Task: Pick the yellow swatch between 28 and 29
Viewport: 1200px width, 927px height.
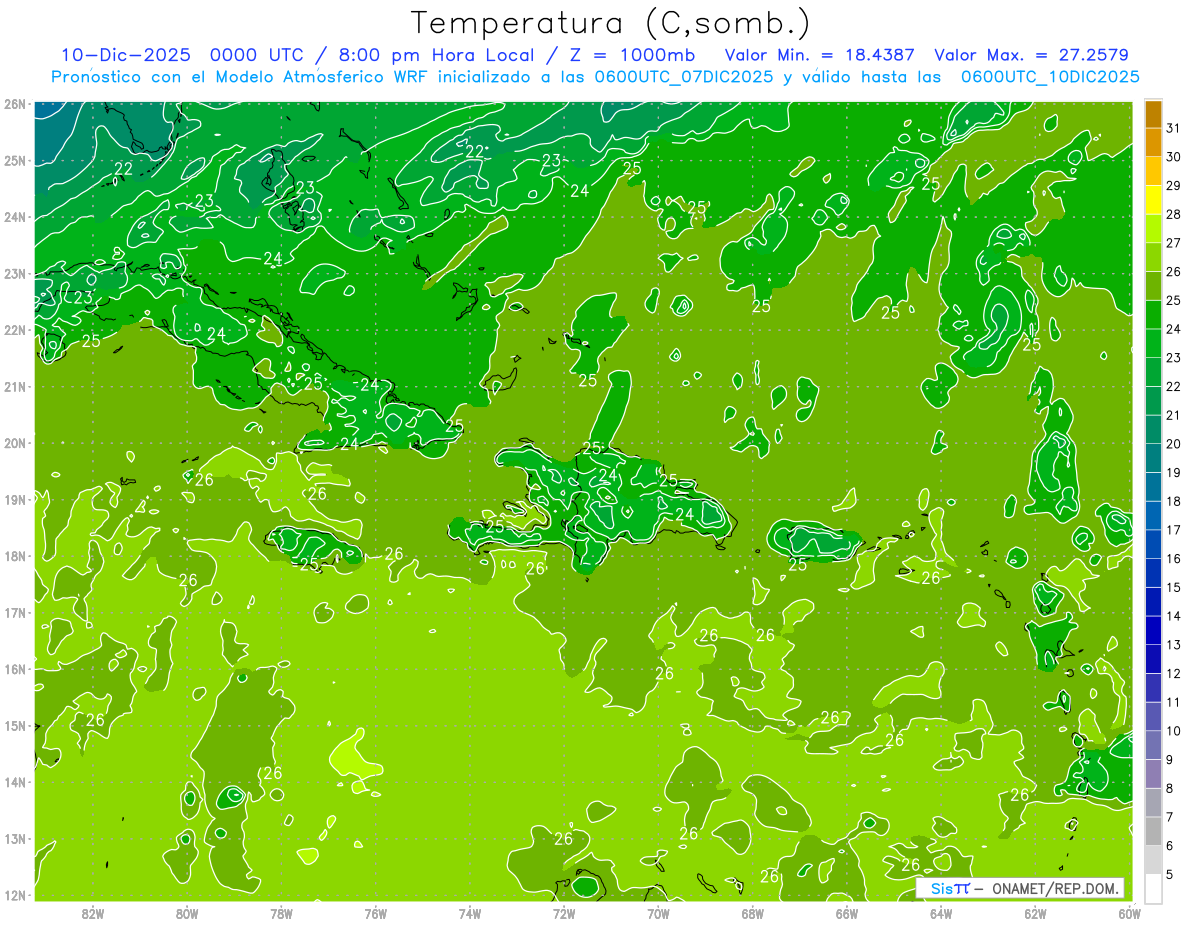Action: coord(1153,200)
